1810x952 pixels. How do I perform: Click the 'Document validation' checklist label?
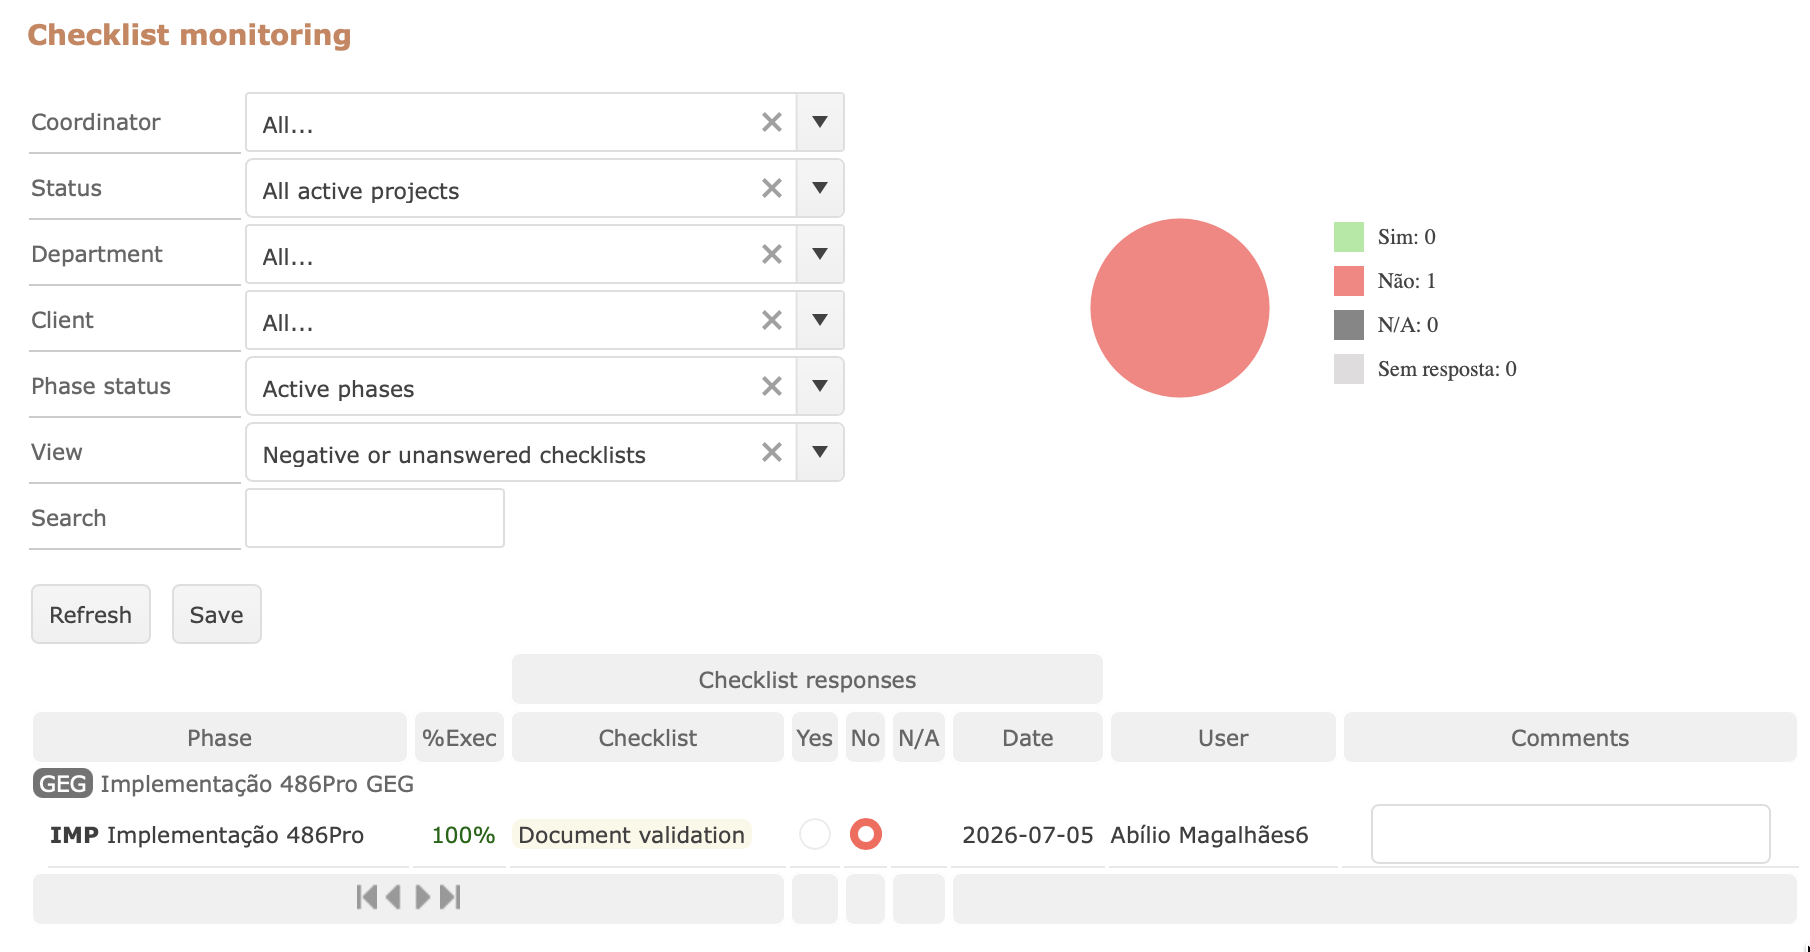(x=632, y=835)
